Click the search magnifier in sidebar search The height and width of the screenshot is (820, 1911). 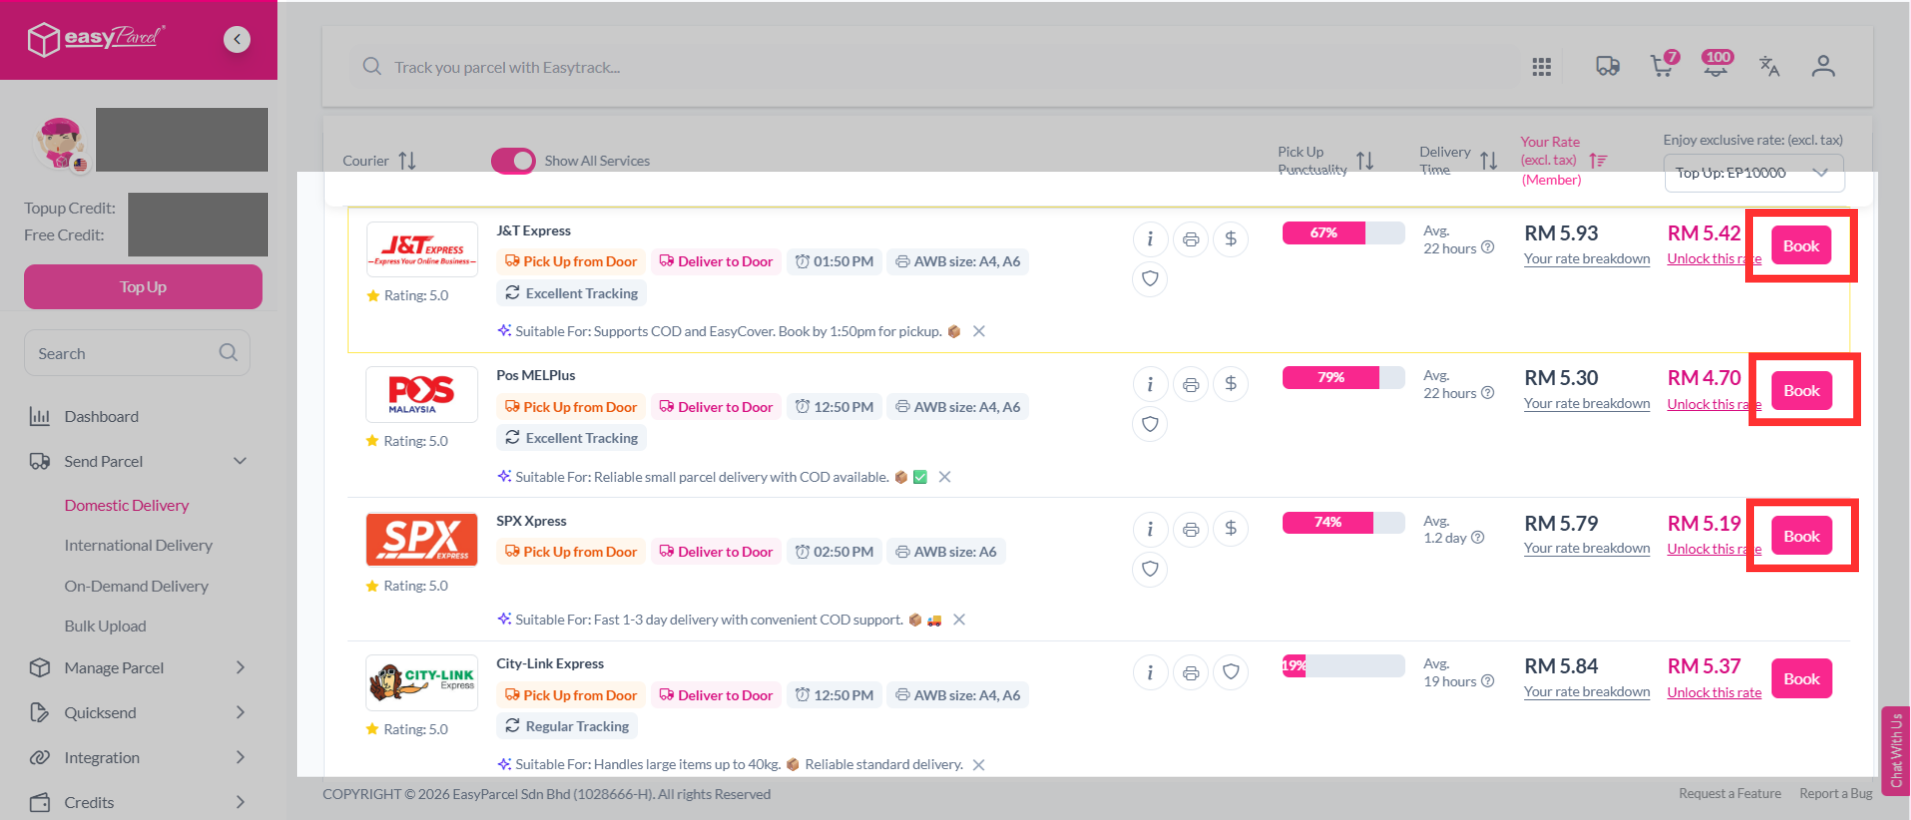coord(228,353)
